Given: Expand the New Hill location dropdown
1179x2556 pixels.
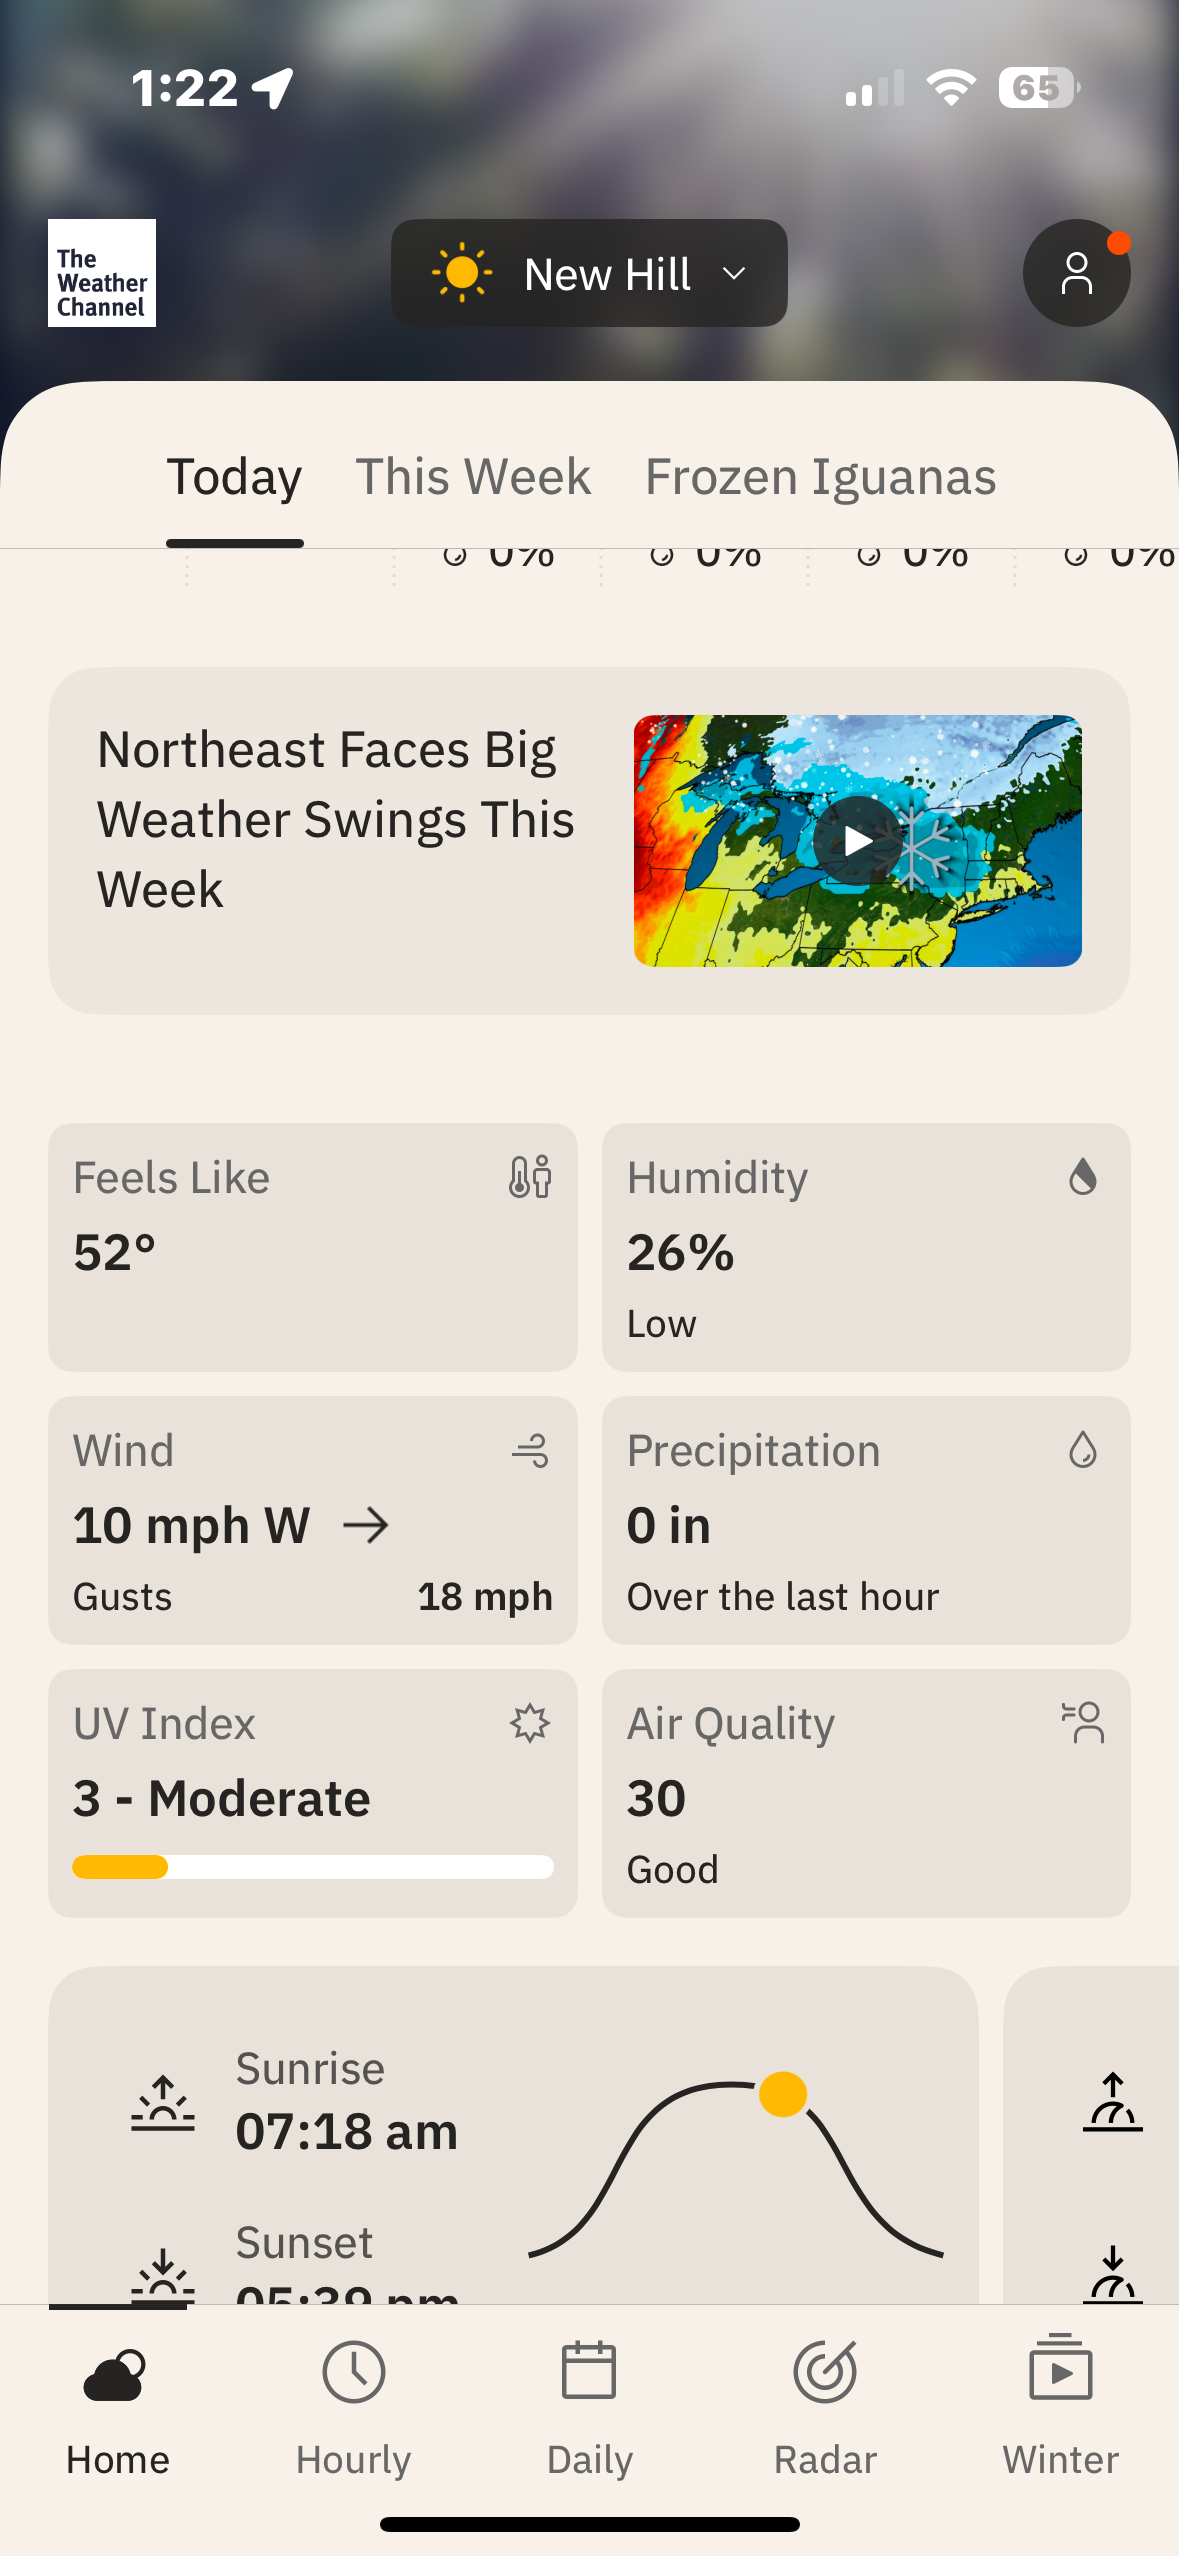Looking at the screenshot, I should pyautogui.click(x=589, y=273).
